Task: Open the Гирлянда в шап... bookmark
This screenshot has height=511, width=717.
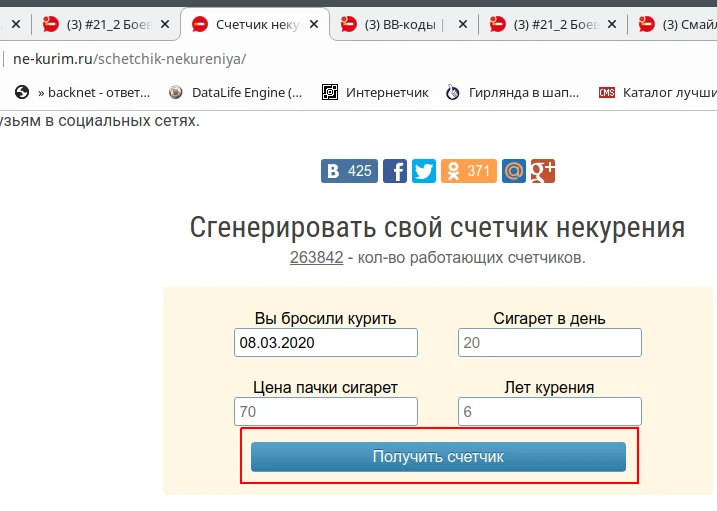Action: click(x=512, y=92)
